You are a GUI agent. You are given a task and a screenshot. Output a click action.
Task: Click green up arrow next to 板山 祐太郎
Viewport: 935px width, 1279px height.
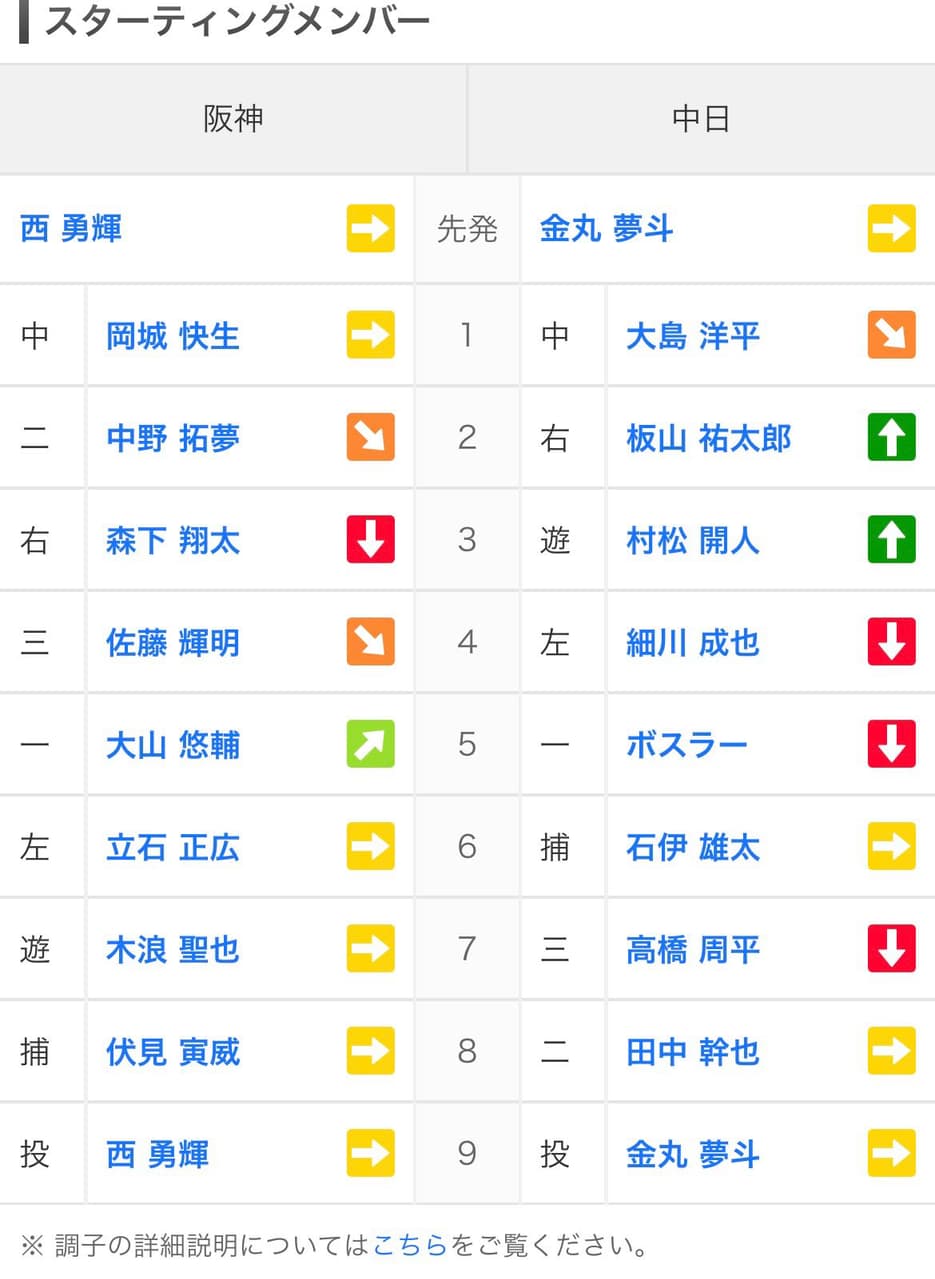(x=891, y=437)
